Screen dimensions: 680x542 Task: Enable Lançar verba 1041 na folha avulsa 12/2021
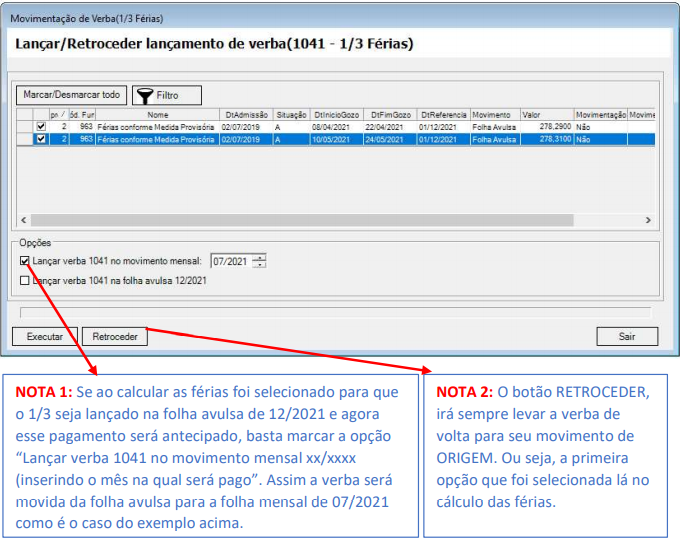pos(25,281)
